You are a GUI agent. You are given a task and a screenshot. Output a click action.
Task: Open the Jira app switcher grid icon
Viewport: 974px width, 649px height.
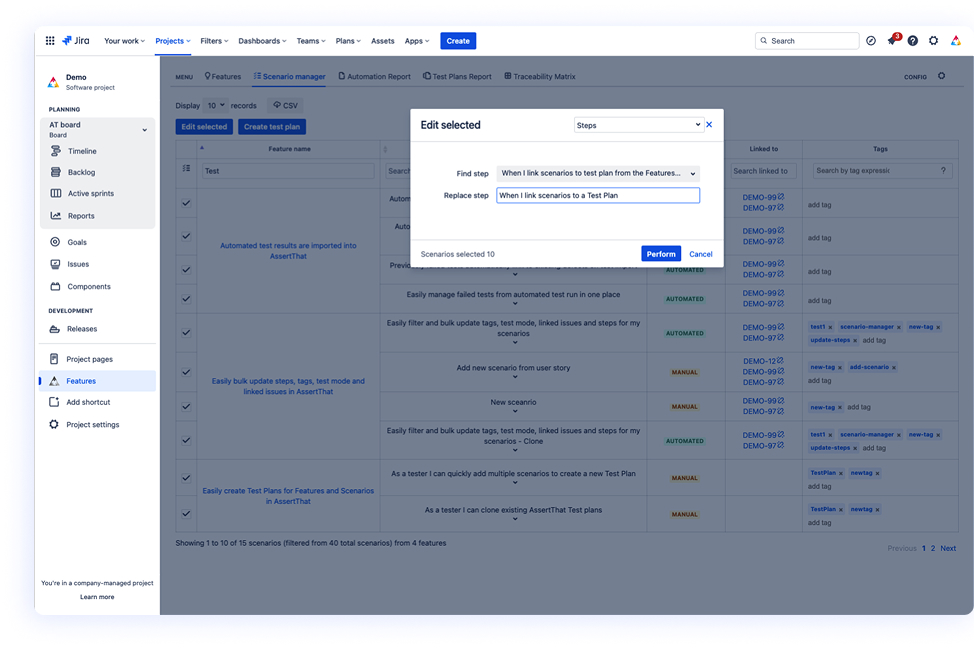click(x=49, y=40)
